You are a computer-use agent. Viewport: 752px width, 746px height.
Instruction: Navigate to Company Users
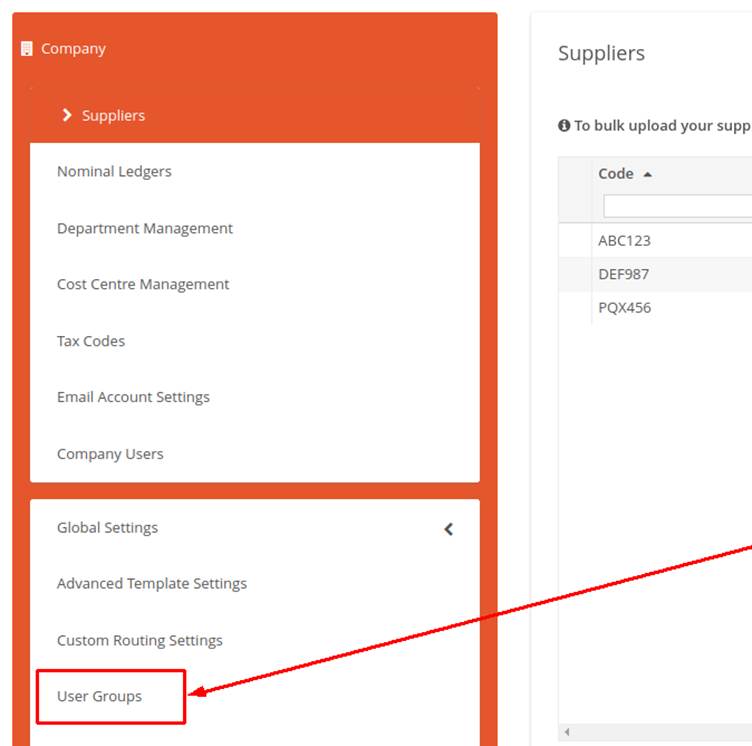(x=110, y=454)
